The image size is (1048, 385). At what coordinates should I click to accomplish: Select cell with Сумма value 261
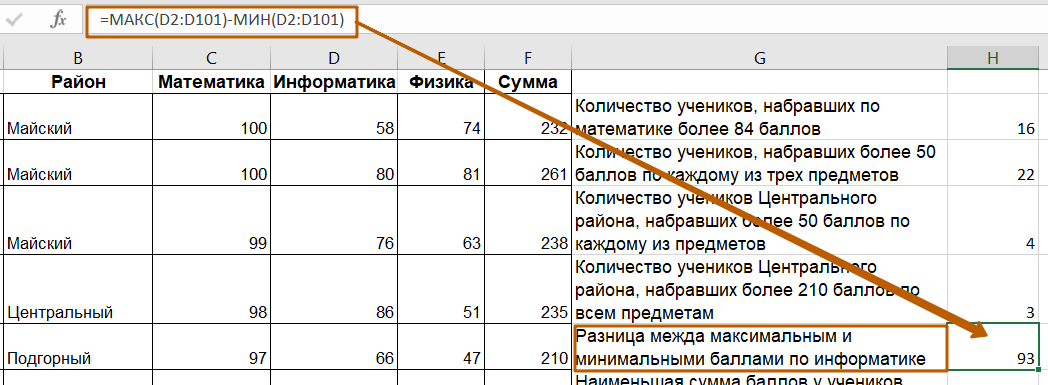pos(529,162)
